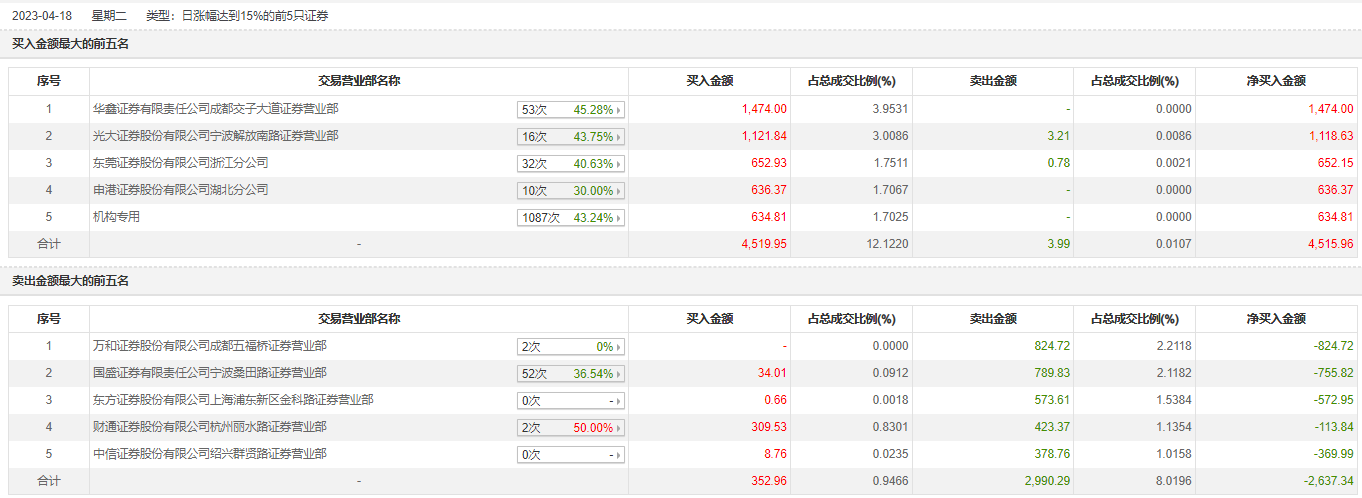The image size is (1362, 498).
Task: Click 净买入金额 header in top table
Action: pos(1276,82)
